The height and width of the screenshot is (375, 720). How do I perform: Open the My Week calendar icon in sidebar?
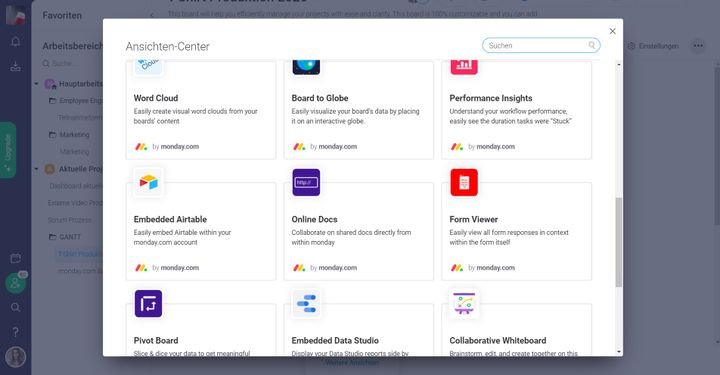pos(15,258)
